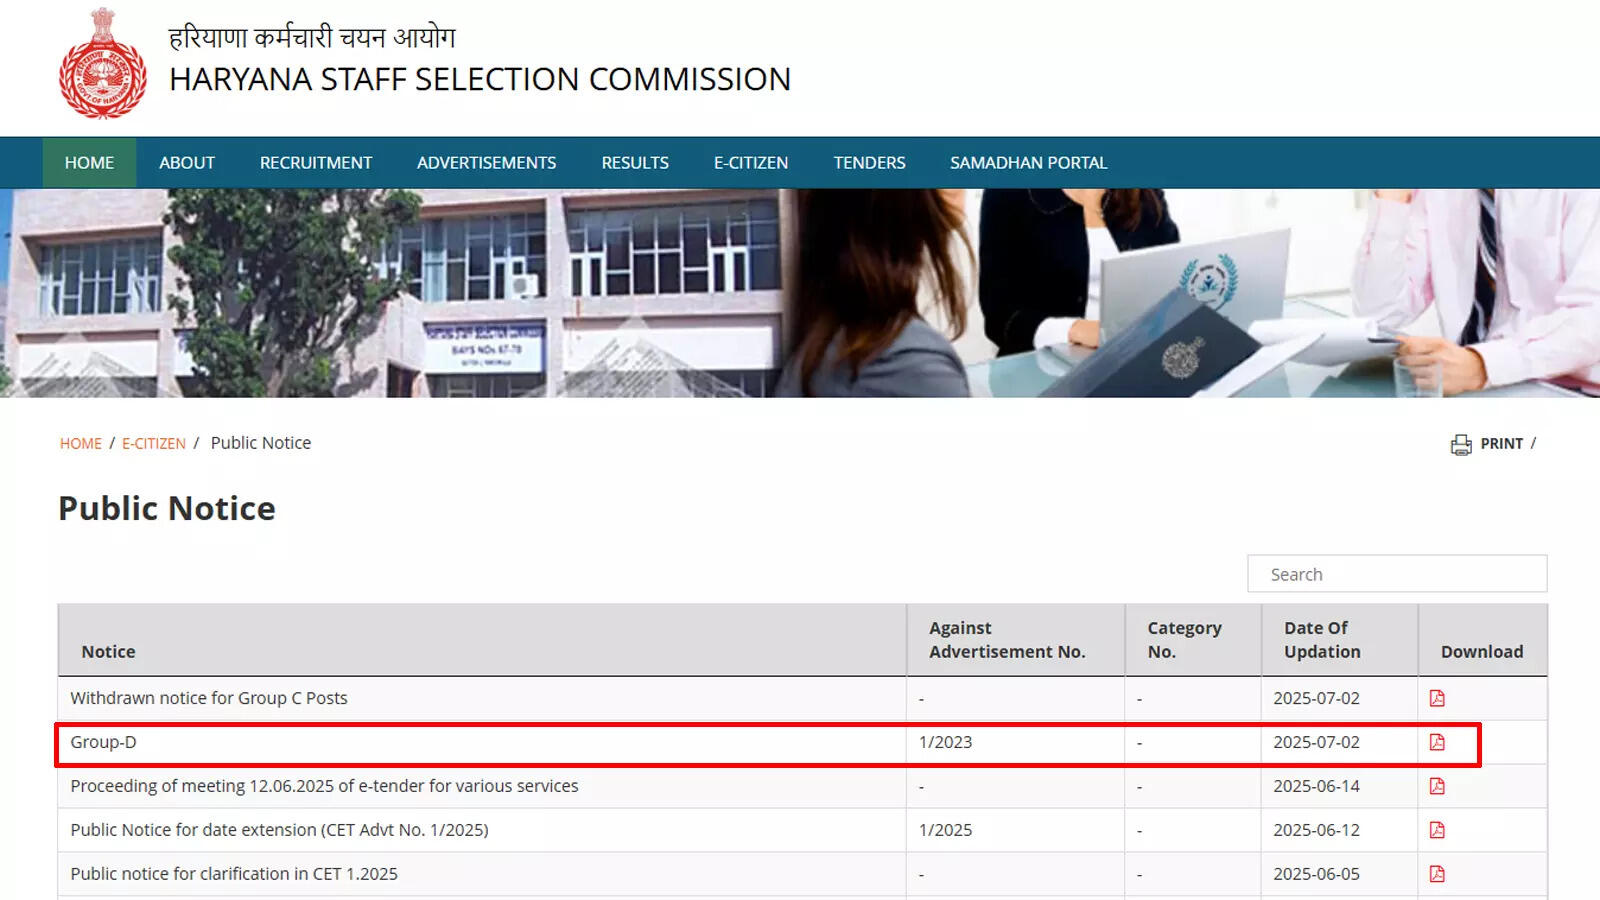Download the Group-D notice PDF

[1437, 742]
